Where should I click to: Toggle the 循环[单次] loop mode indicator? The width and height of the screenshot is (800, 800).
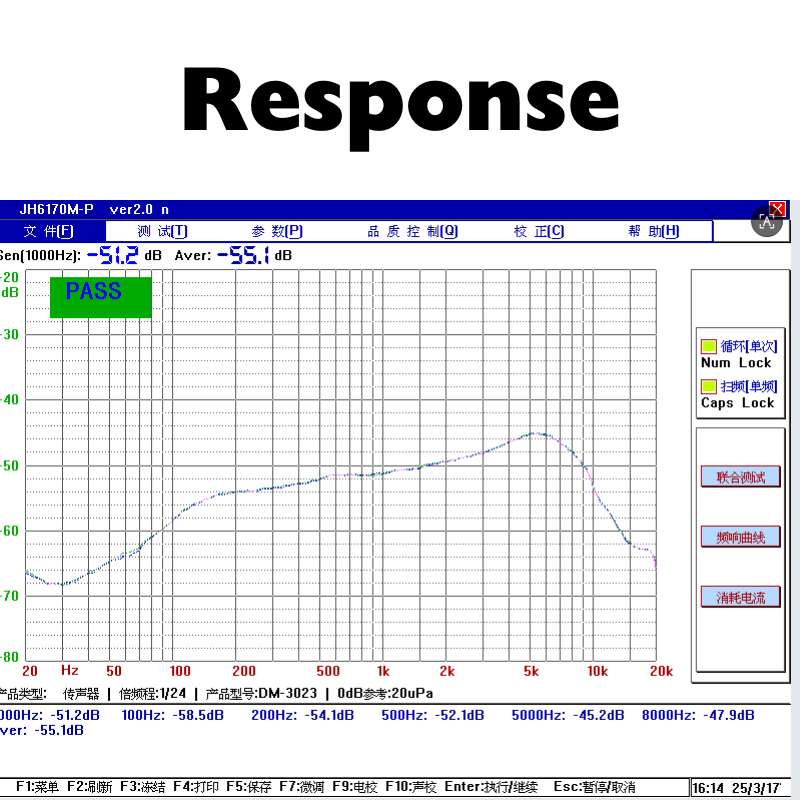[x=709, y=346]
